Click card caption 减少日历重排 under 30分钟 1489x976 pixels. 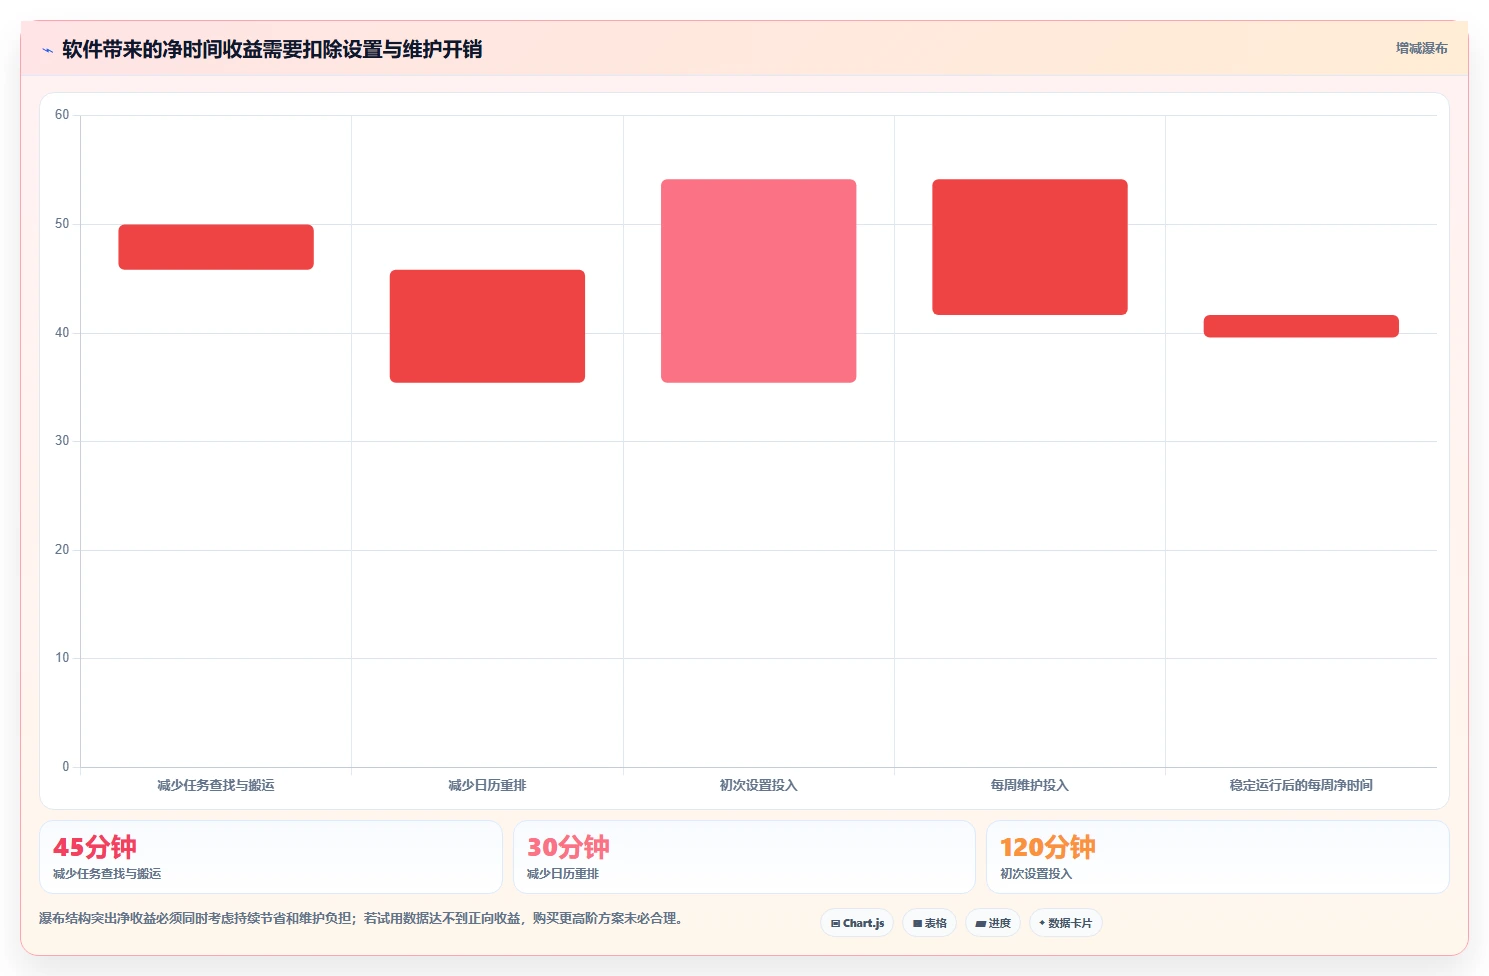tap(563, 874)
